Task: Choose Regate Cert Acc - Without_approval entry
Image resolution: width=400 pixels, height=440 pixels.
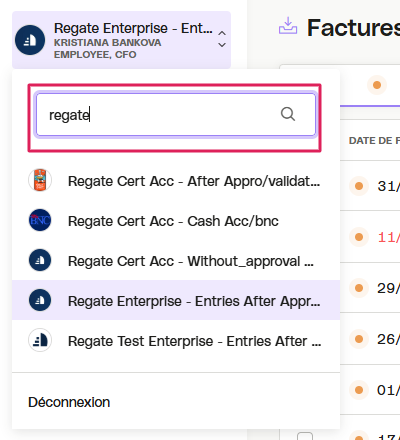Action: pos(176,261)
